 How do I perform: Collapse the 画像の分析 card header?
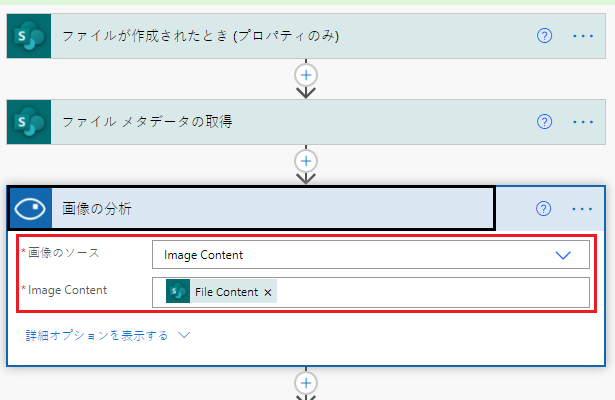tap(252, 208)
